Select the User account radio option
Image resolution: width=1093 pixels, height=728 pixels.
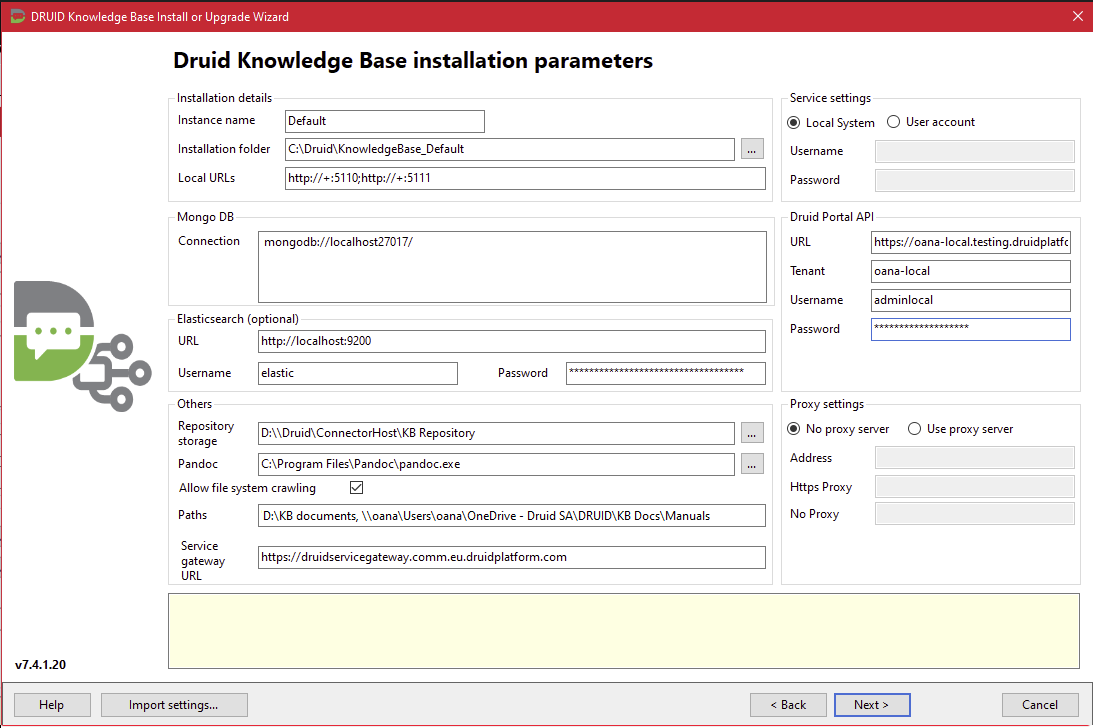click(x=894, y=122)
